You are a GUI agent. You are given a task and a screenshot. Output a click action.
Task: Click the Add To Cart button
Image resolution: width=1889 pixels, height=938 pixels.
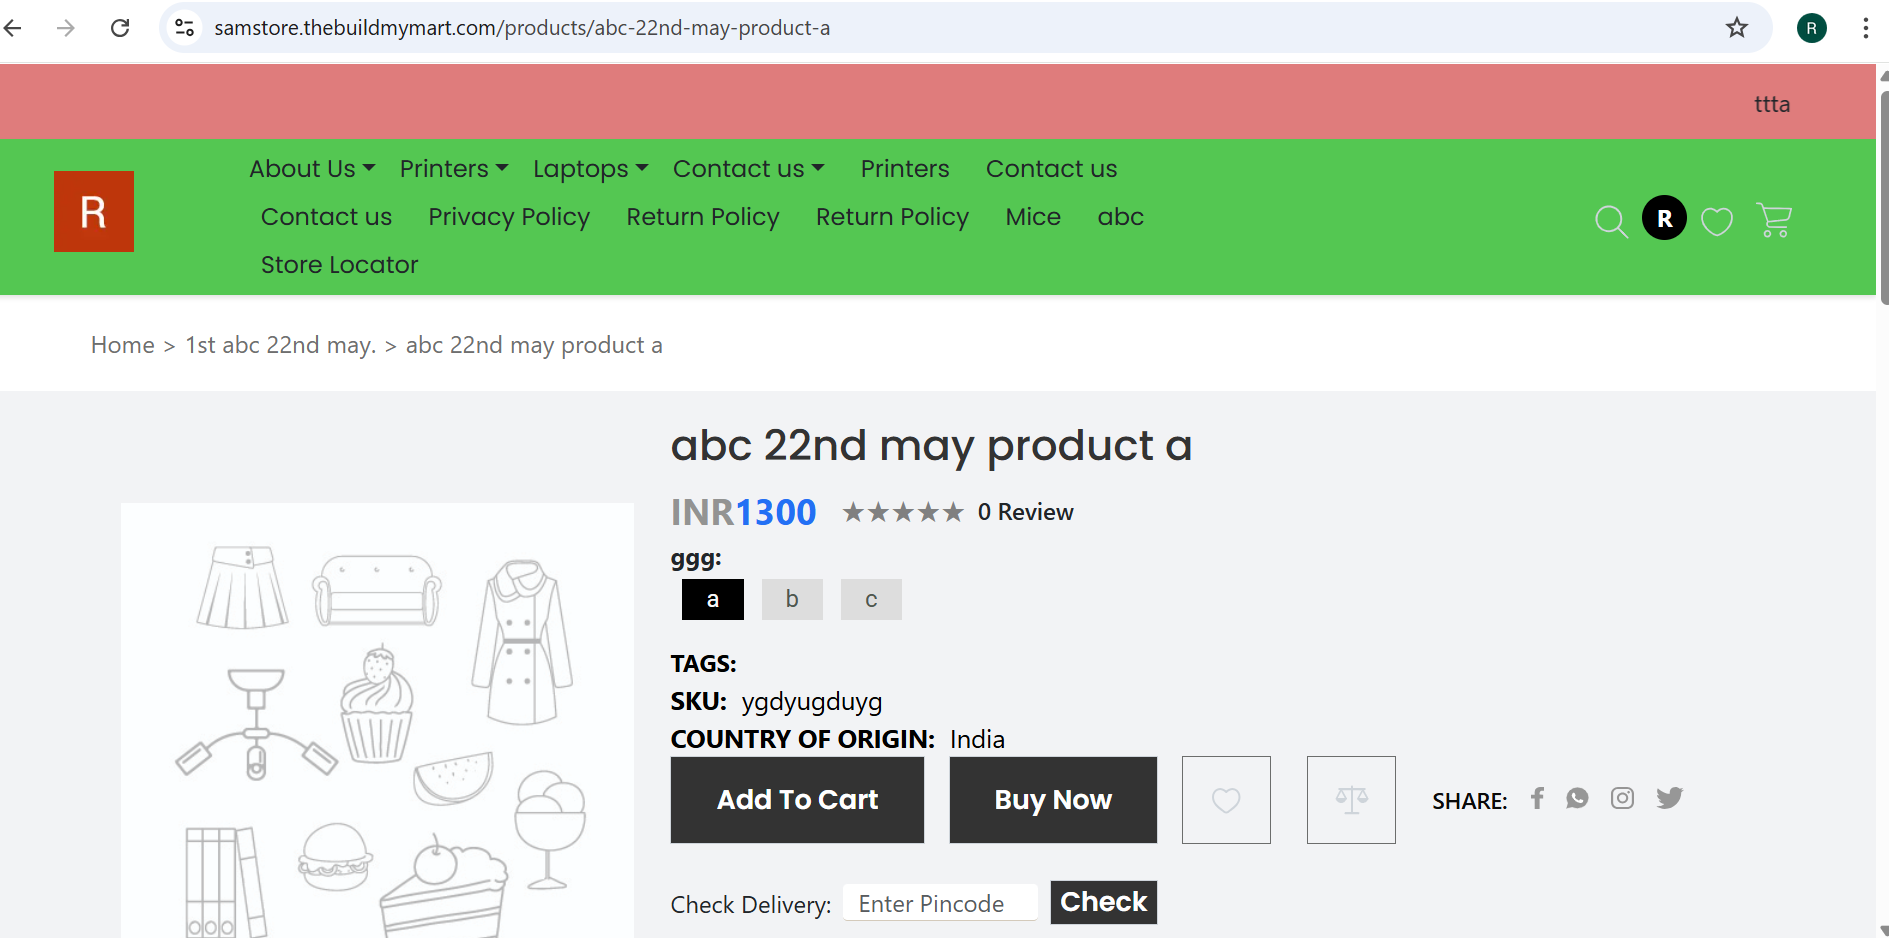[797, 800]
